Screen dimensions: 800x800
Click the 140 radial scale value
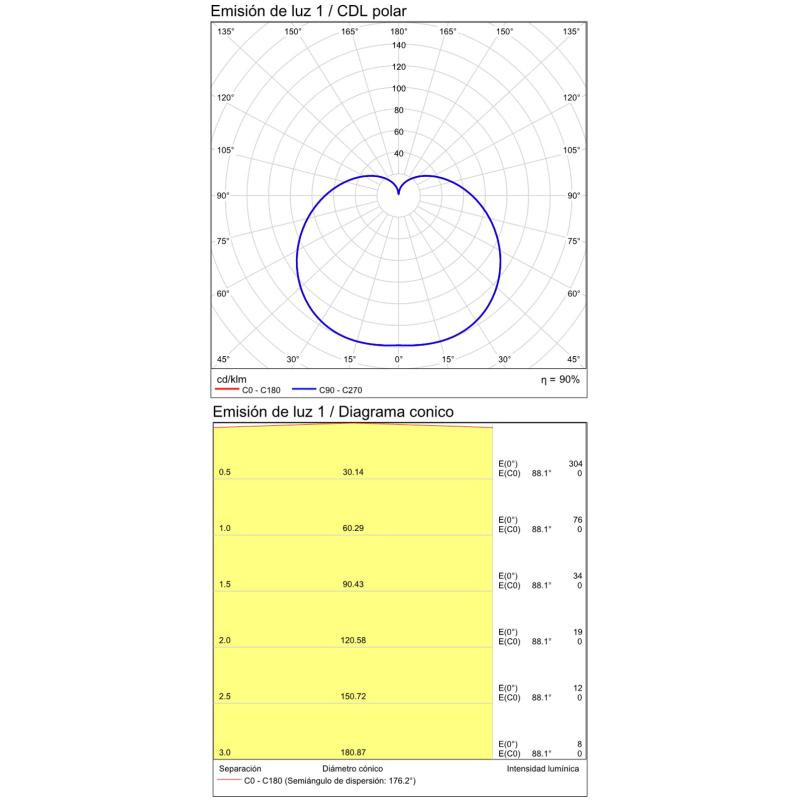(x=399, y=45)
